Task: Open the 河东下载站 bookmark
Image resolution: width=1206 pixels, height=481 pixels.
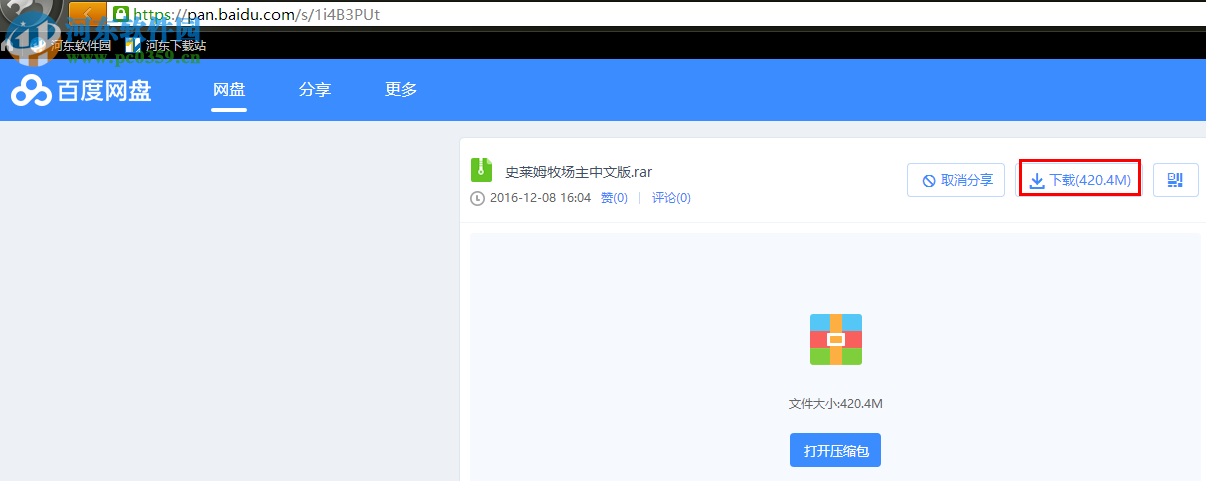Action: point(166,45)
